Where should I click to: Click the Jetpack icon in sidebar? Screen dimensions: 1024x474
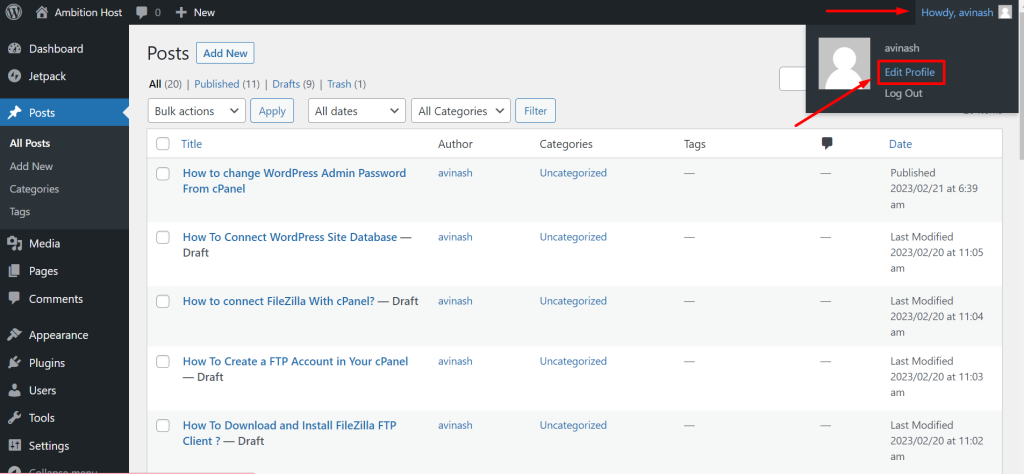tap(14, 76)
